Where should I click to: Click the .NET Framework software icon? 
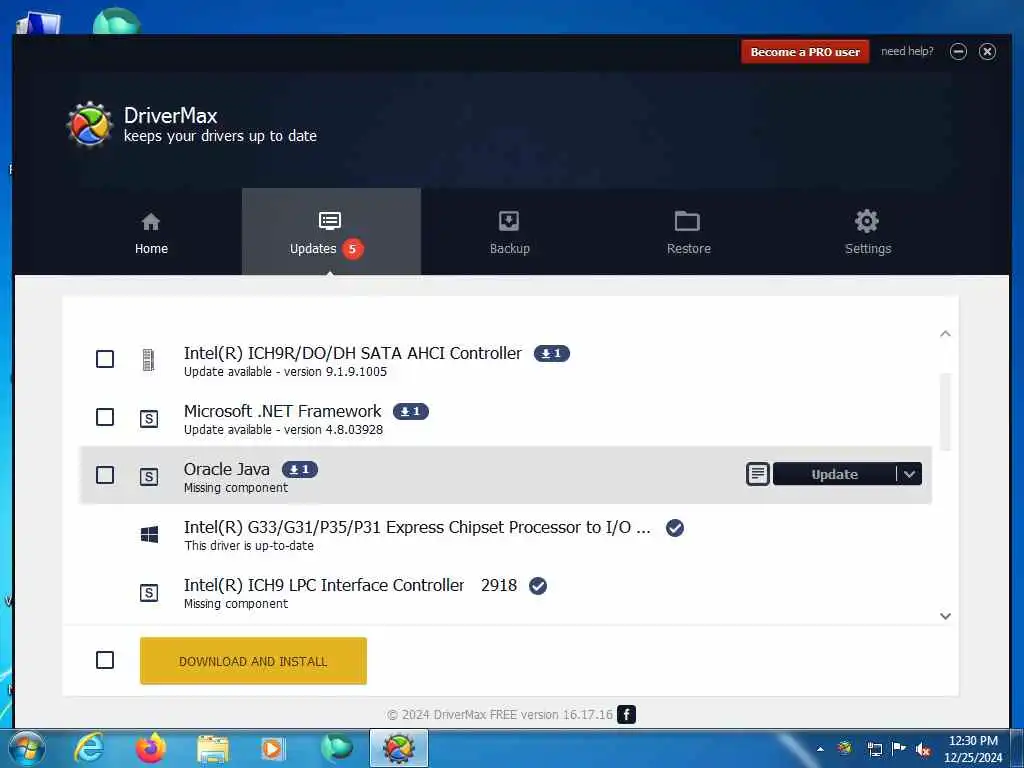click(149, 419)
